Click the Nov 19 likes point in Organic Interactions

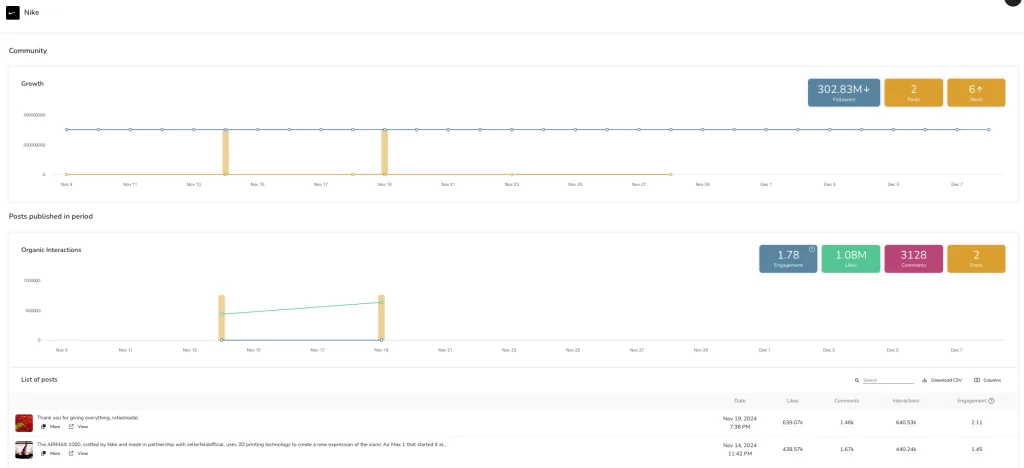pyautogui.click(x=381, y=302)
